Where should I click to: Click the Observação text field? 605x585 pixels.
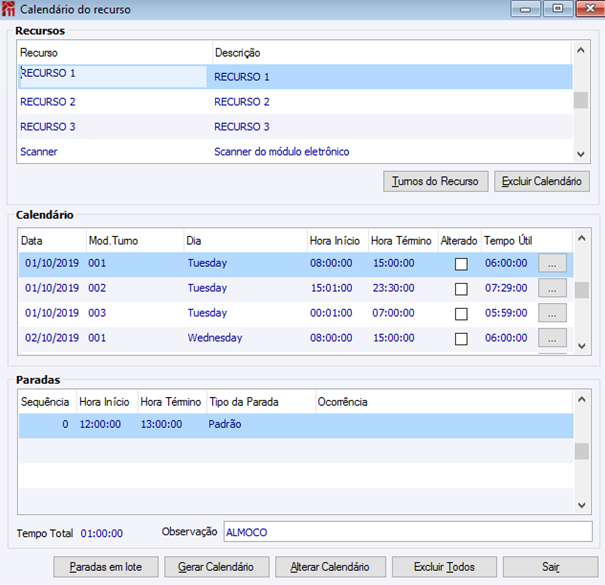[x=408, y=532]
